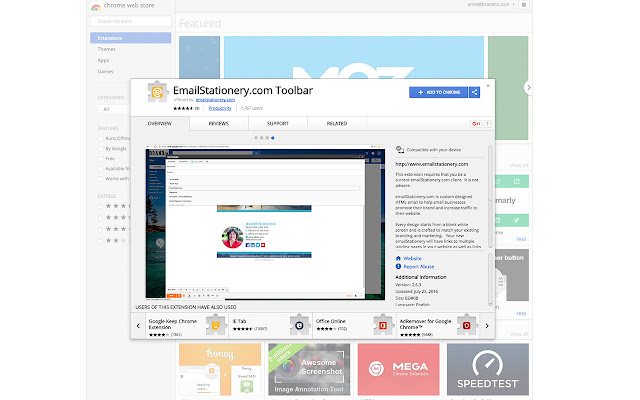Click the Google Keep extension puzzle icon
Screen dimensions: 640x400
pos(216,325)
